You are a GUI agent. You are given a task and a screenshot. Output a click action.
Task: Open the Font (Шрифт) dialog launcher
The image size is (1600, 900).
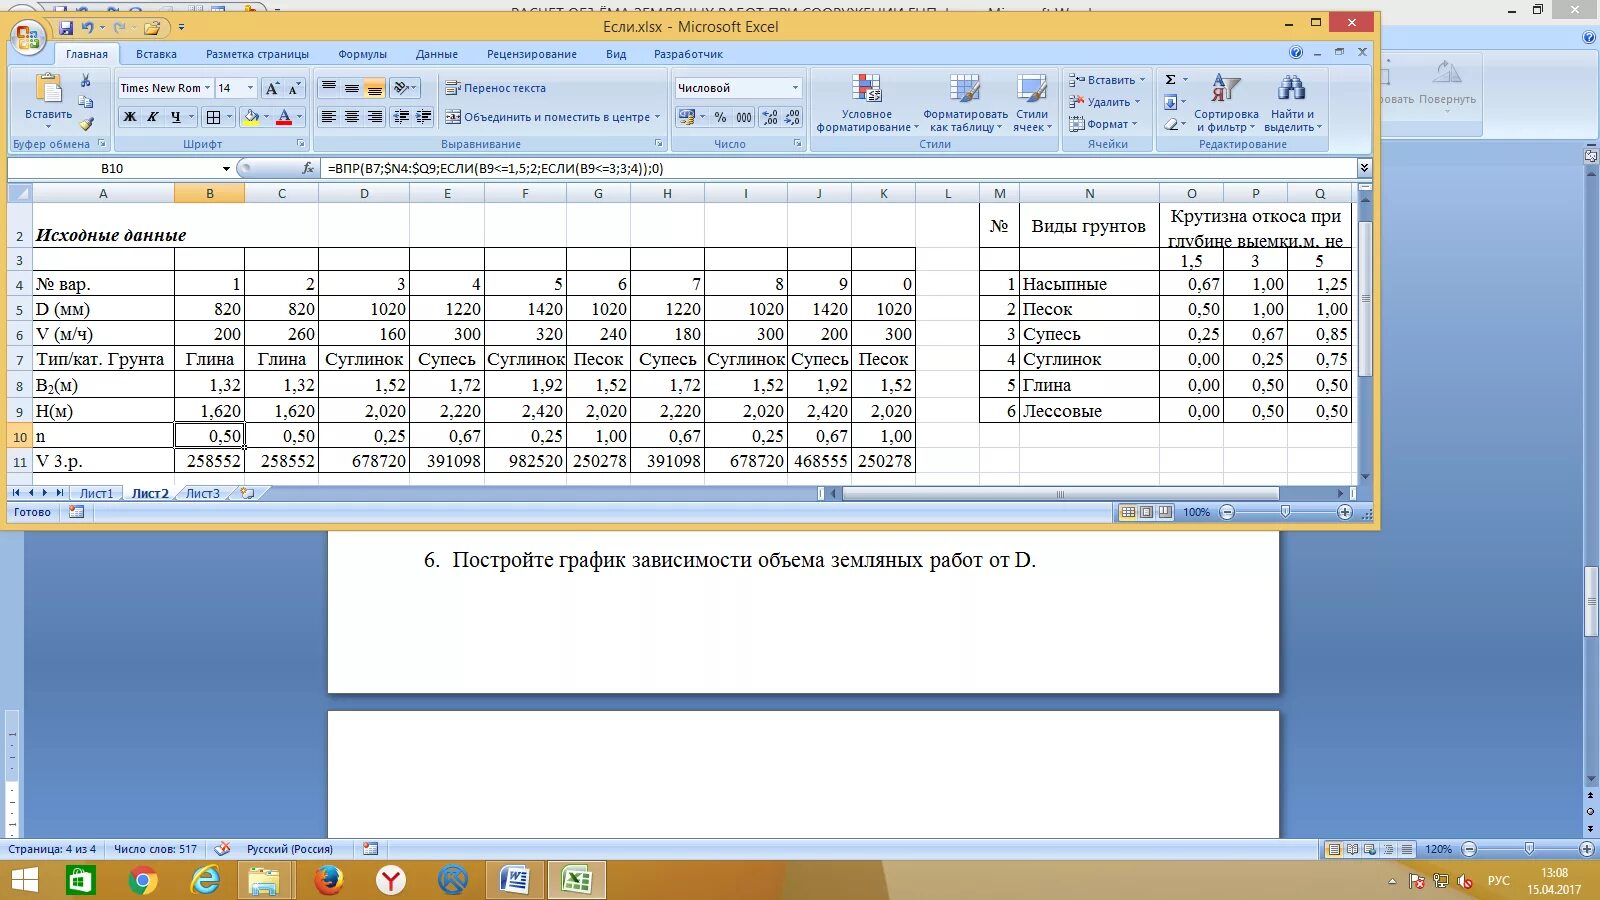pyautogui.click(x=301, y=144)
